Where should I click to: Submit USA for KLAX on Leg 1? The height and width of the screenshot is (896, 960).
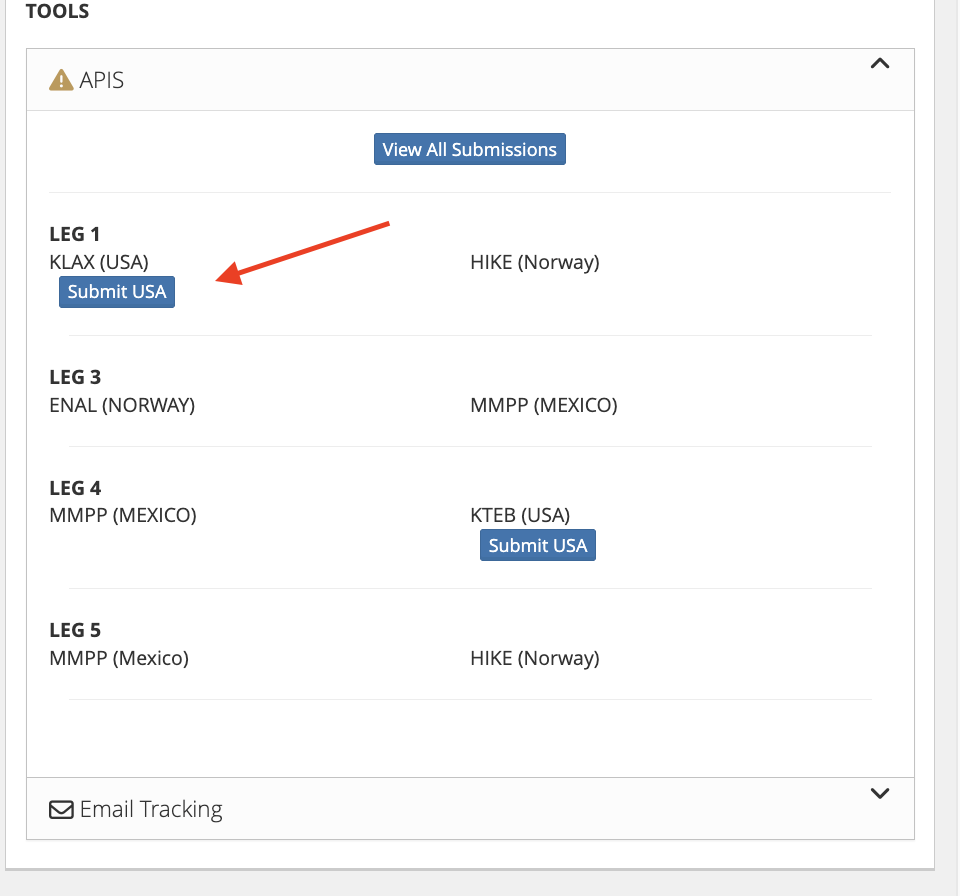117,292
